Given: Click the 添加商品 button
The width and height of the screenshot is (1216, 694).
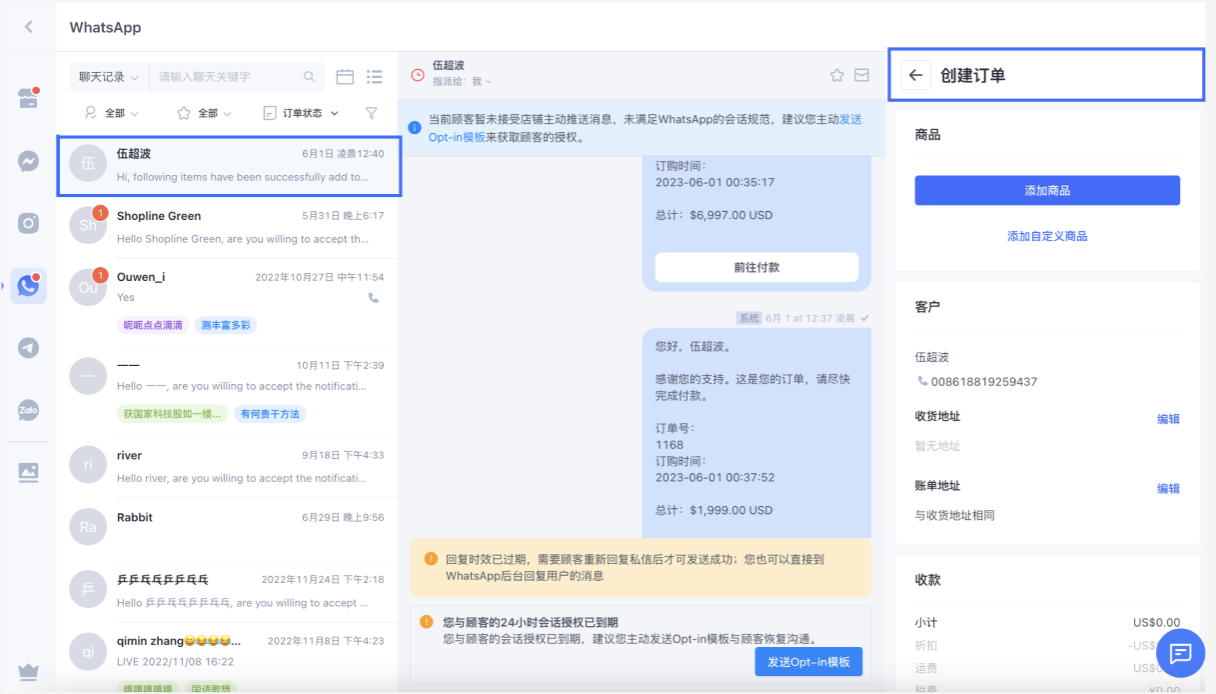Looking at the screenshot, I should click(1047, 190).
